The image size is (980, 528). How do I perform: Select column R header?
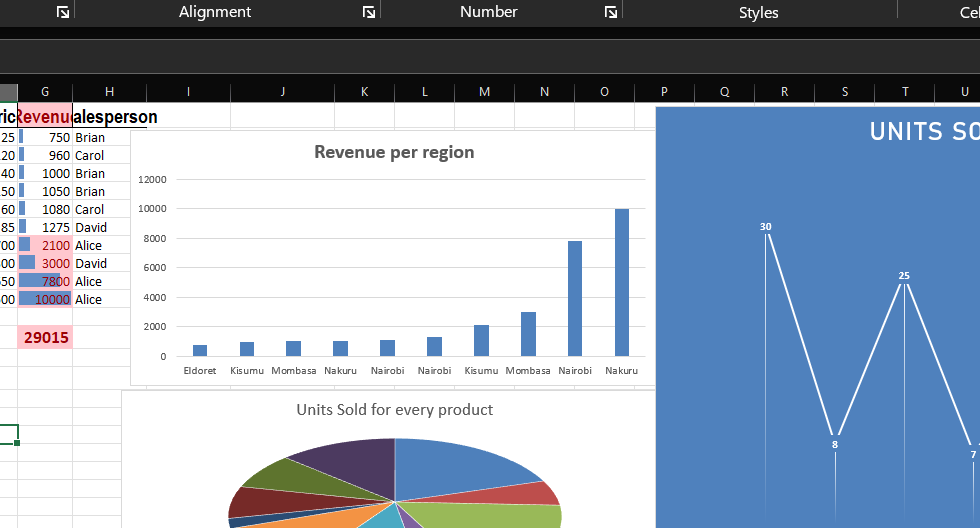(784, 92)
